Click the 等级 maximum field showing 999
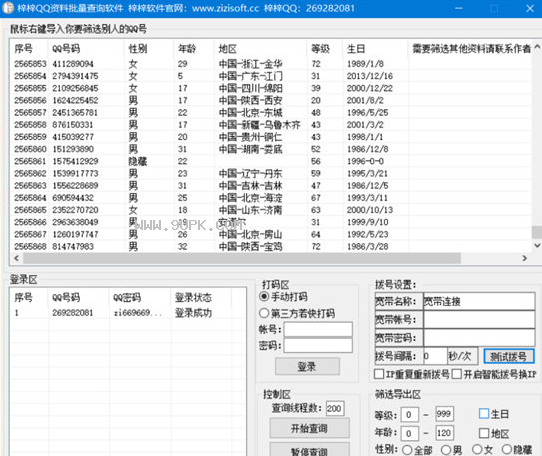Viewport: 542px width, 456px height. pyautogui.click(x=444, y=414)
